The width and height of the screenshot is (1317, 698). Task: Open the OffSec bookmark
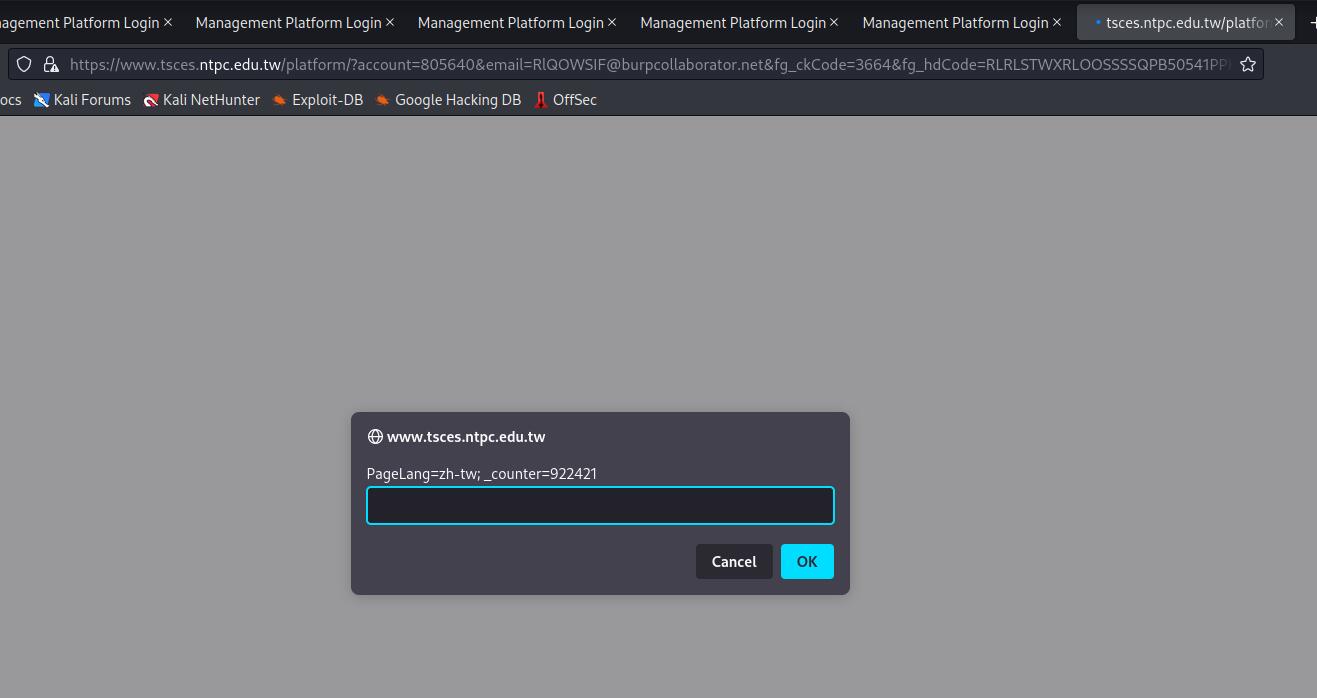pos(565,99)
